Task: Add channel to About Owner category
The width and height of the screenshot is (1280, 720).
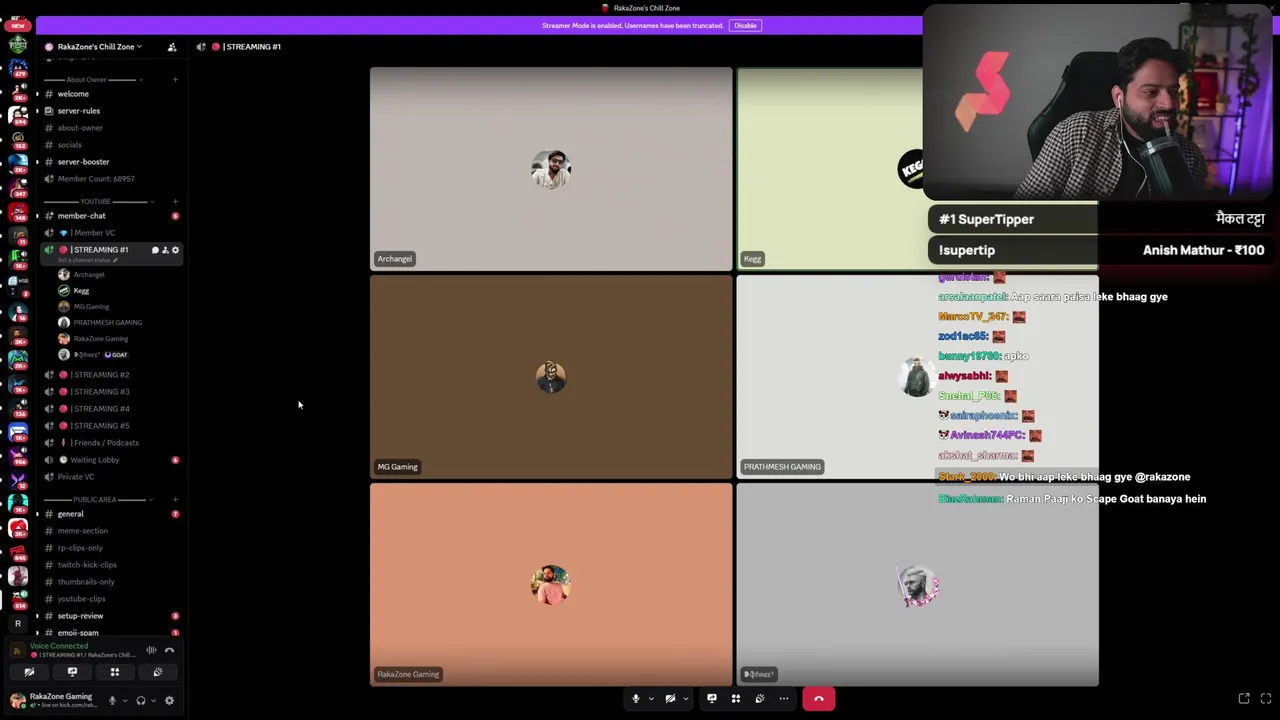Action: [x=175, y=80]
